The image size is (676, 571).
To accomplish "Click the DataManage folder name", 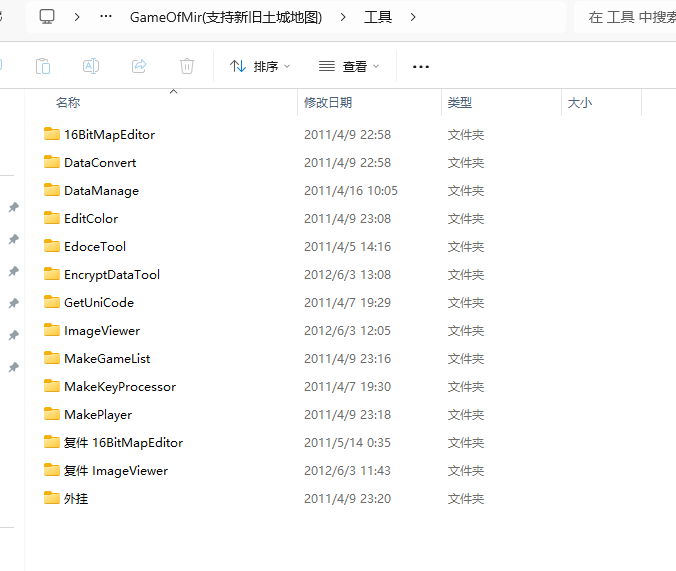I will (101, 191).
